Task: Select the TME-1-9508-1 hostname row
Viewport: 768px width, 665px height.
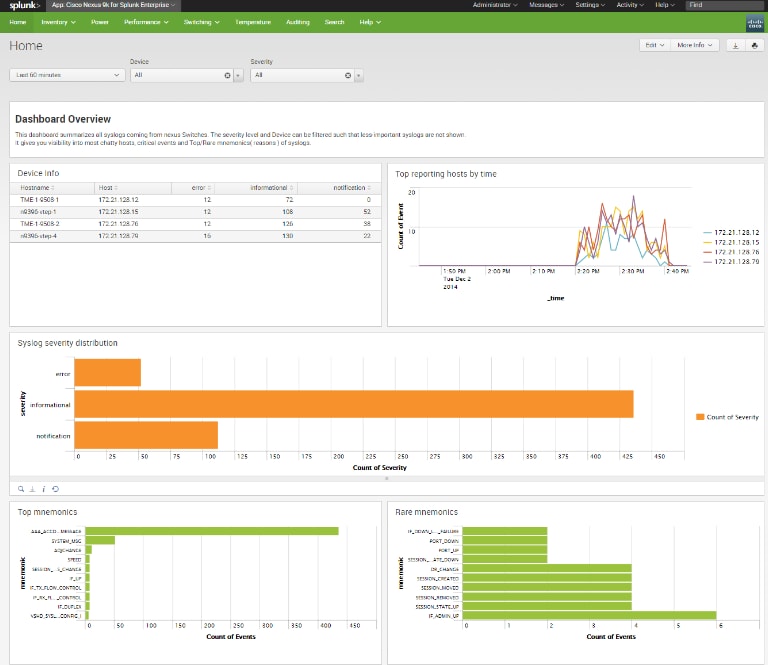Action: click(195, 200)
